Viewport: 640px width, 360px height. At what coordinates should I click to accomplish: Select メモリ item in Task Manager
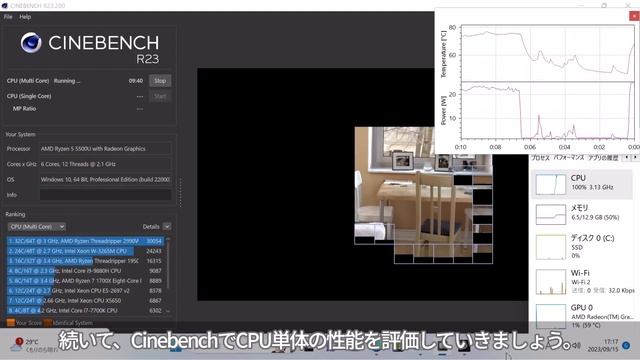582,213
